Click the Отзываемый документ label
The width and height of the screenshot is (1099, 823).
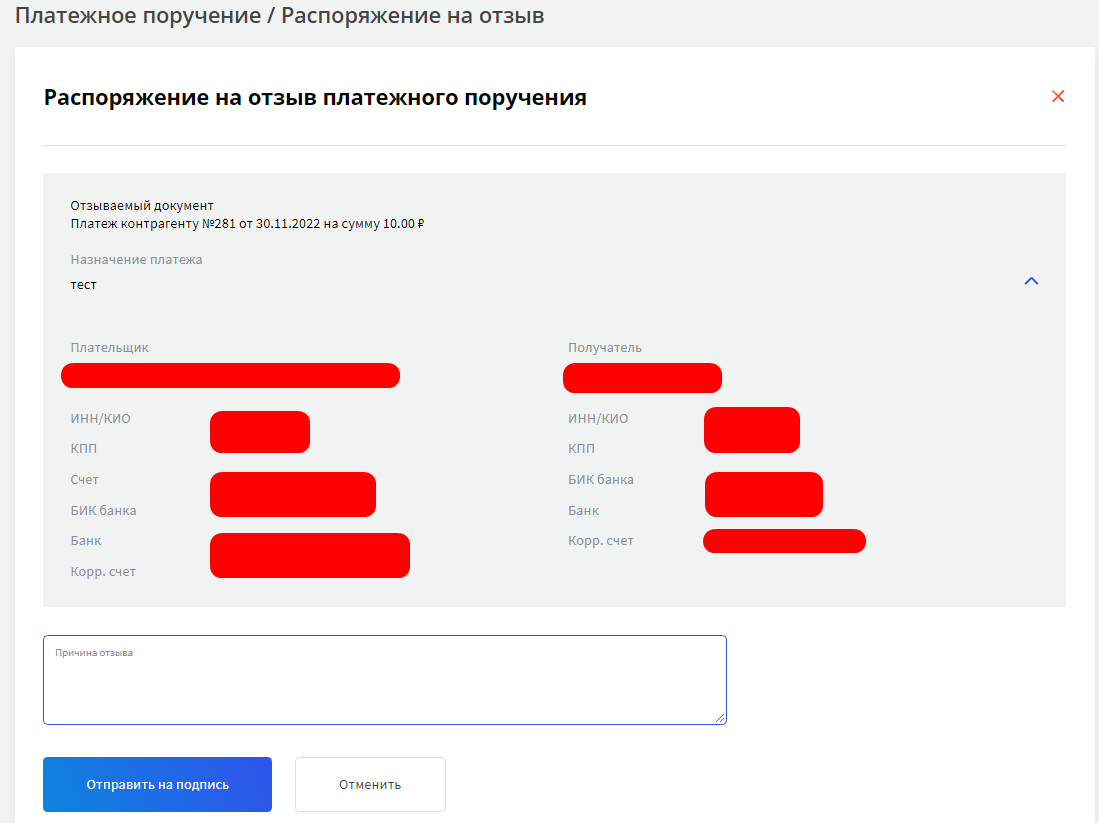click(142, 205)
